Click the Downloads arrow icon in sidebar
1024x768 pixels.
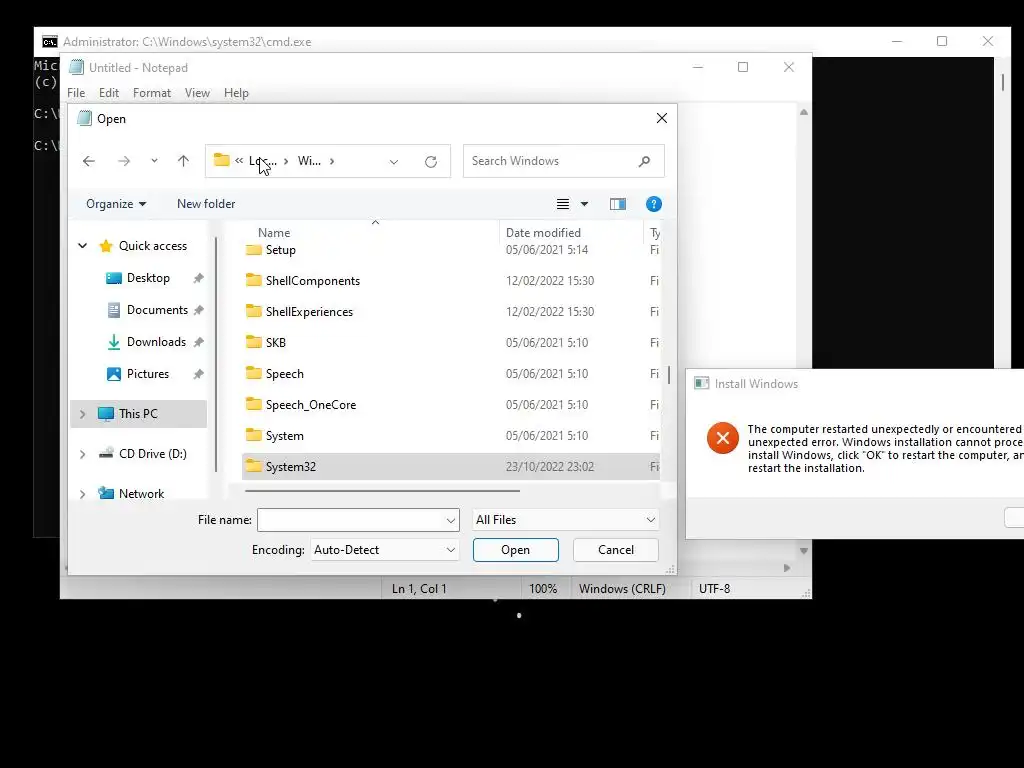[x=114, y=342]
